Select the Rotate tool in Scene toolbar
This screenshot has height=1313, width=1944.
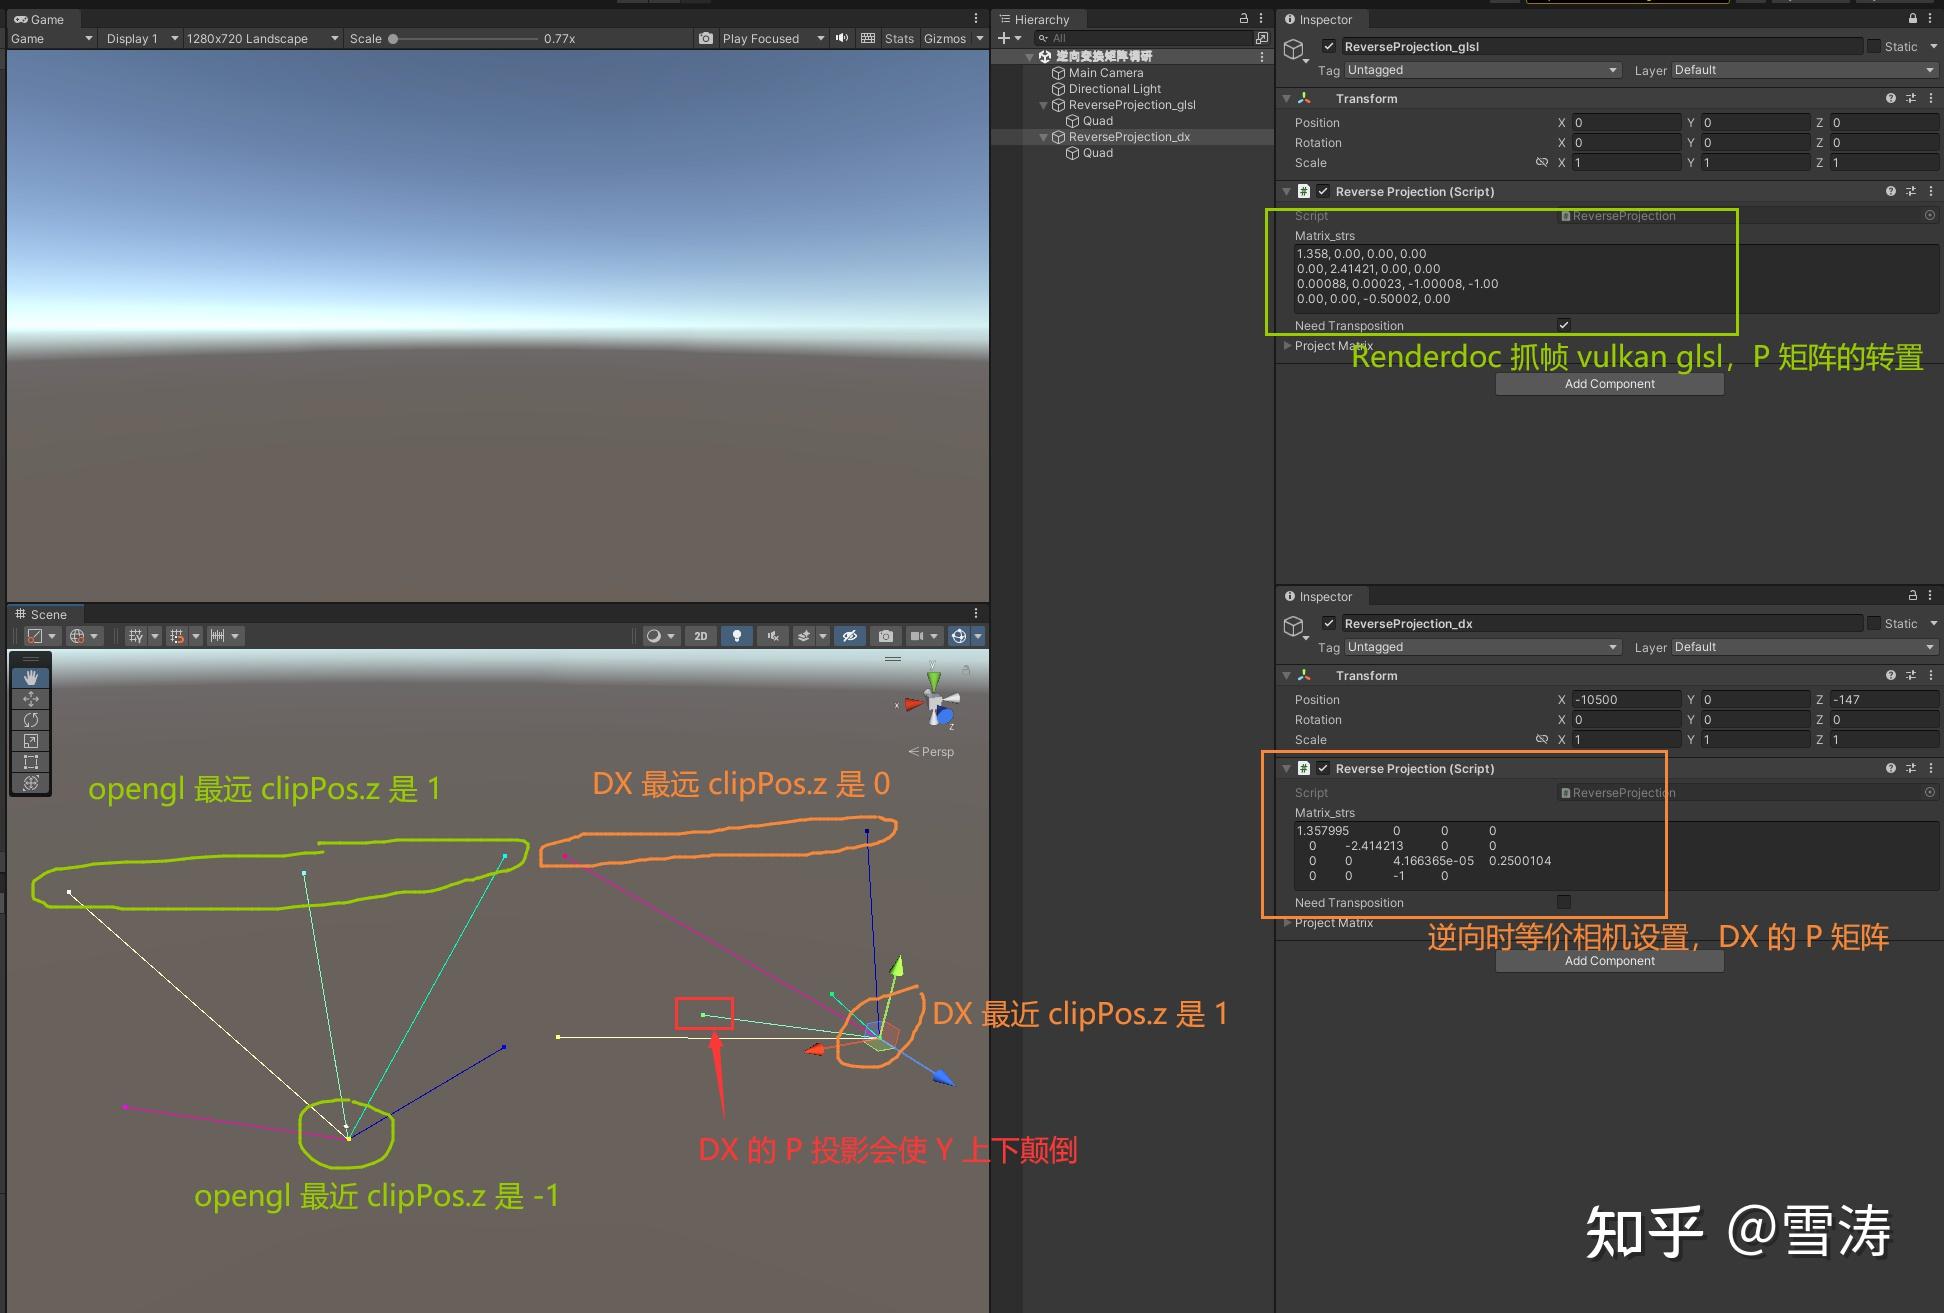30,719
